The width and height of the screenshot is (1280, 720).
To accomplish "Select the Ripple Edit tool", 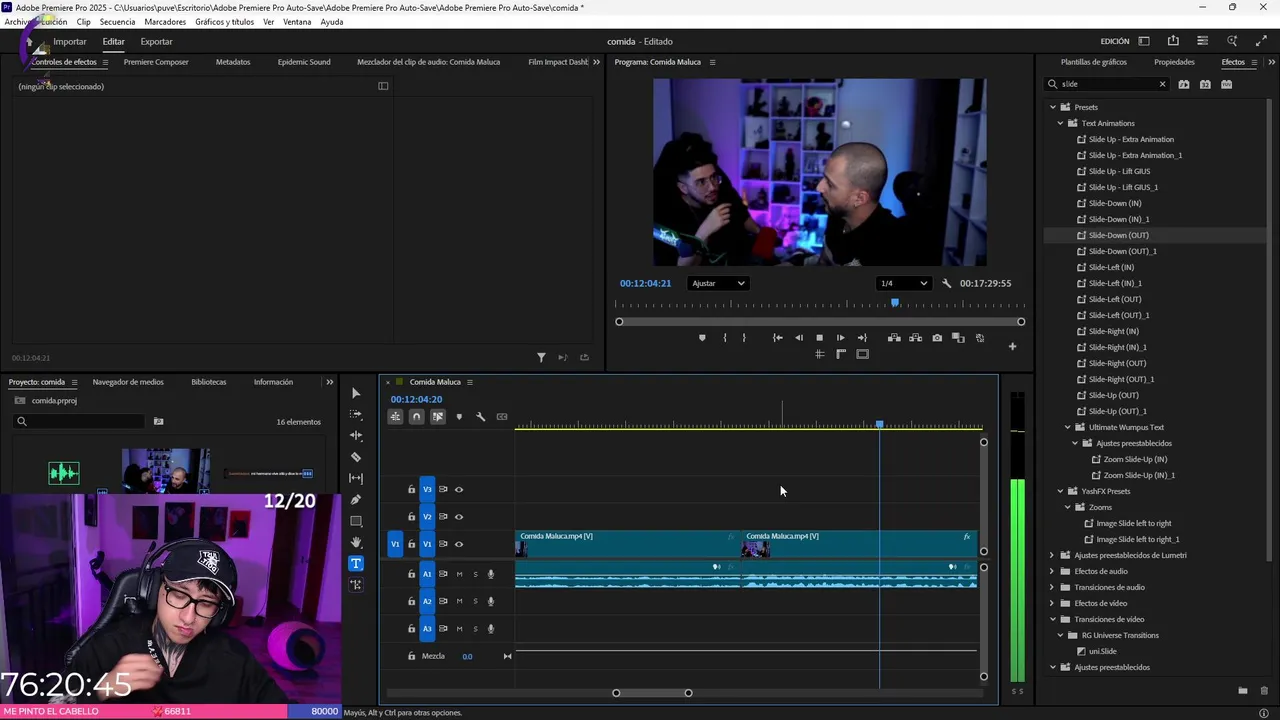I will [x=356, y=435].
